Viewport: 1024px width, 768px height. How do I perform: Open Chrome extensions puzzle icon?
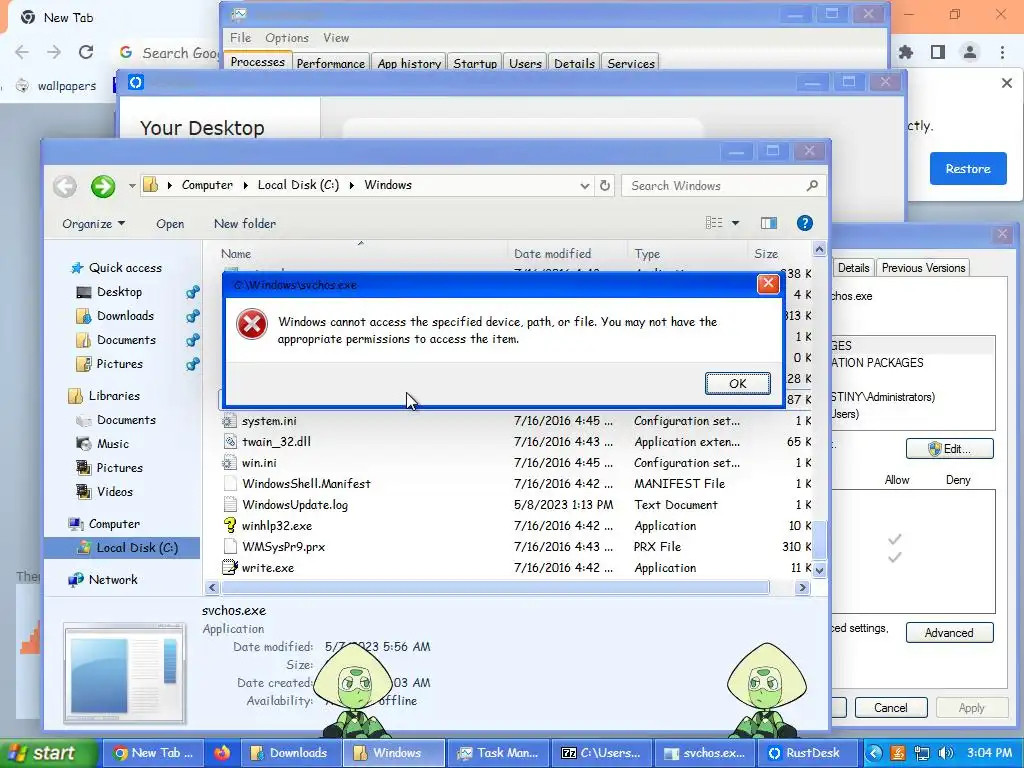[906, 52]
